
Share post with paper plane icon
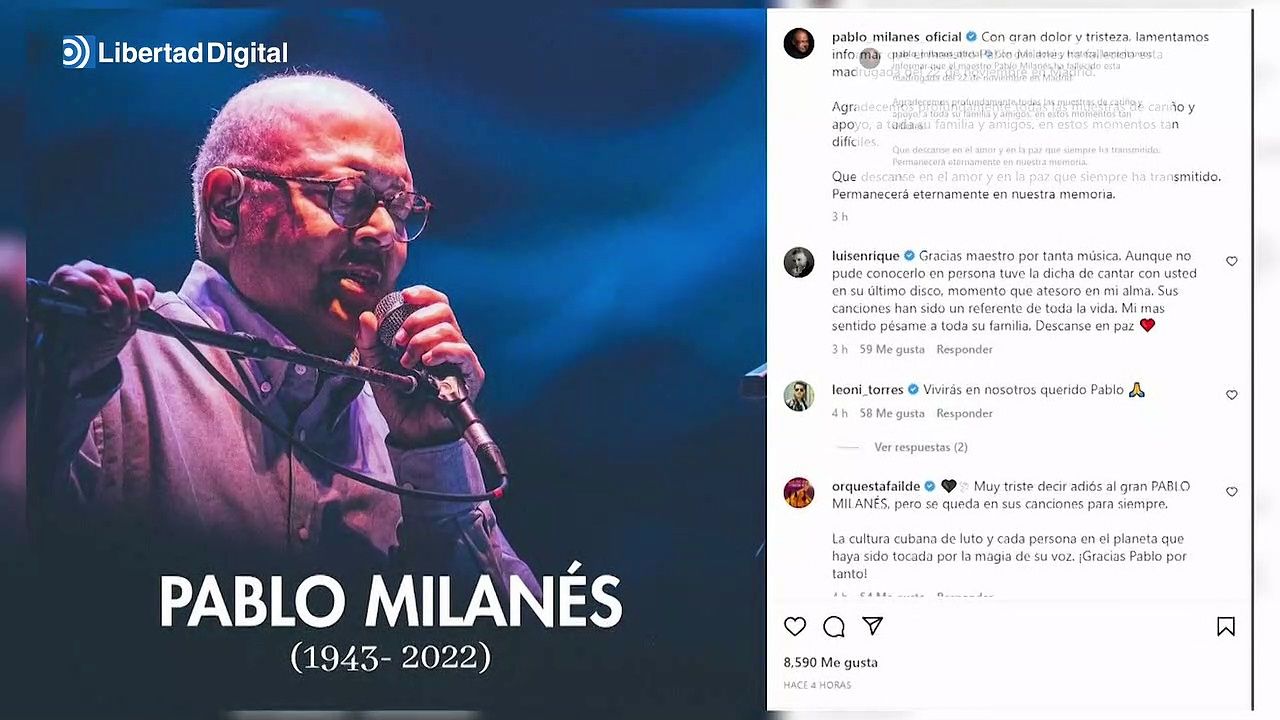click(x=873, y=626)
